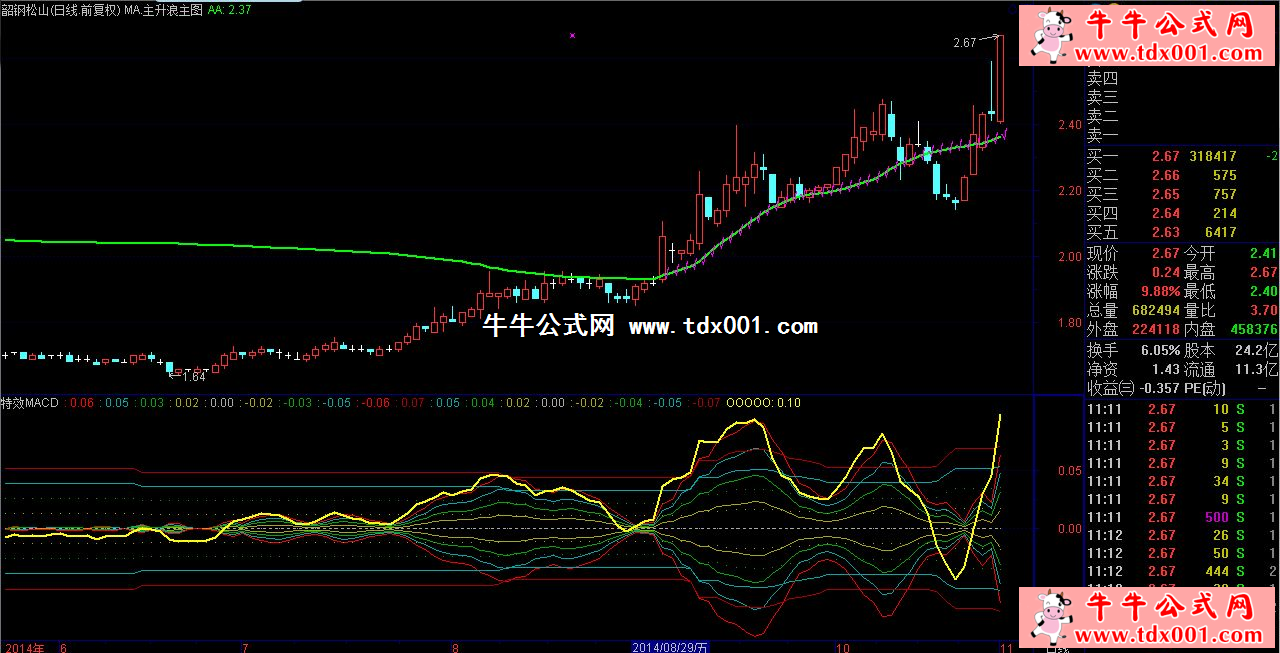Click the 1.64 low price arrow label
The image size is (1280, 653).
click(193, 377)
